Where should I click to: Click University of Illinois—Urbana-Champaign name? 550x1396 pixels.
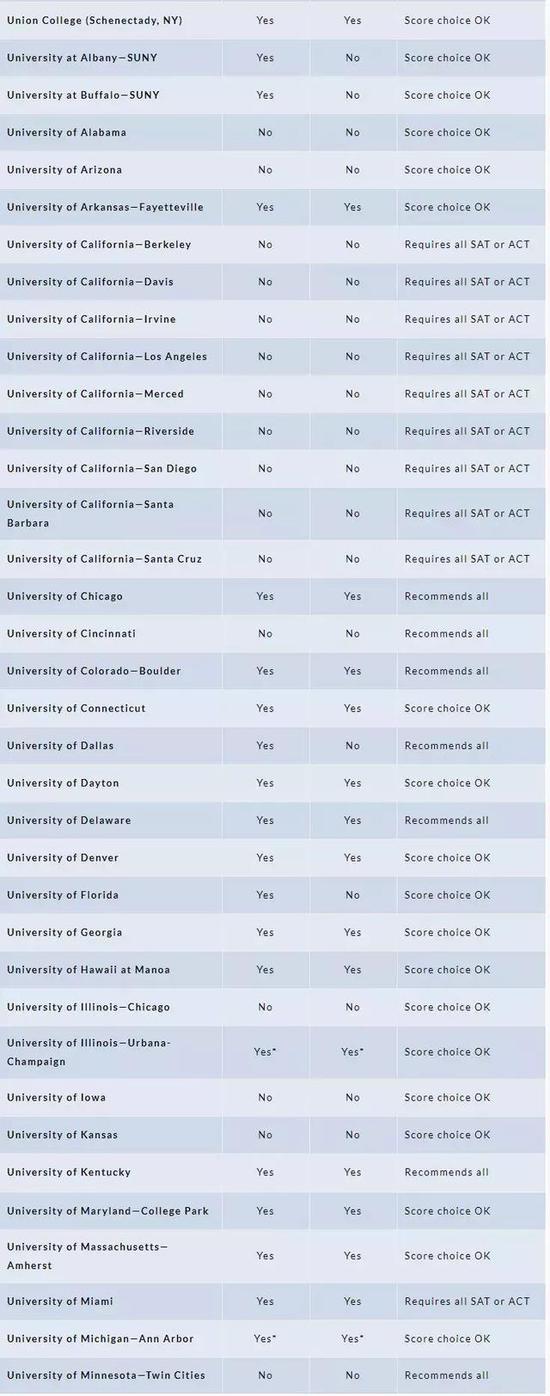89,1052
